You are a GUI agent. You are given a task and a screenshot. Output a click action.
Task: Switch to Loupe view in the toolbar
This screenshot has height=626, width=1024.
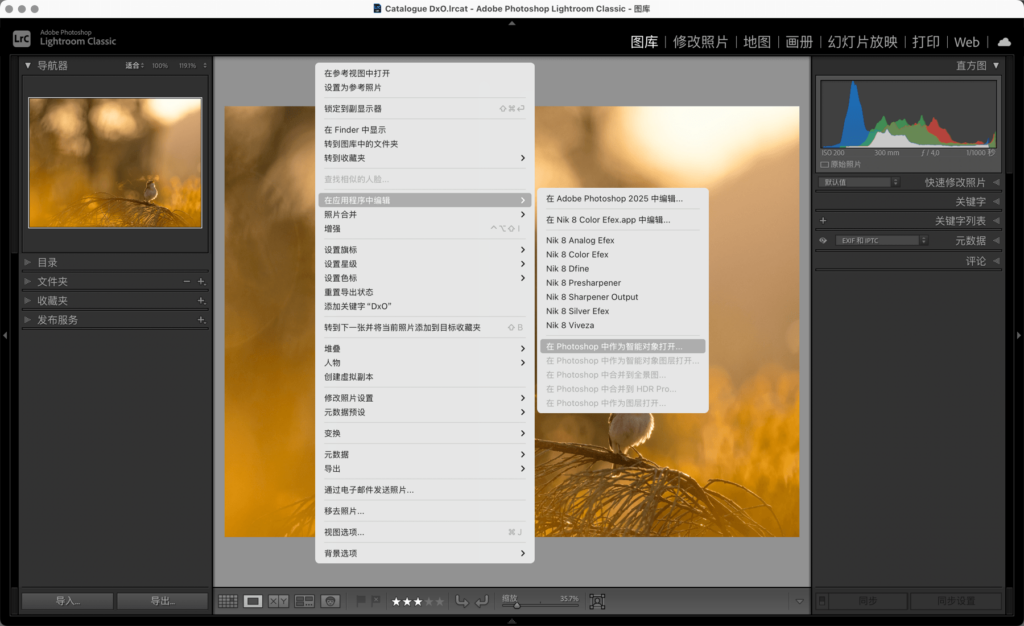click(x=253, y=601)
